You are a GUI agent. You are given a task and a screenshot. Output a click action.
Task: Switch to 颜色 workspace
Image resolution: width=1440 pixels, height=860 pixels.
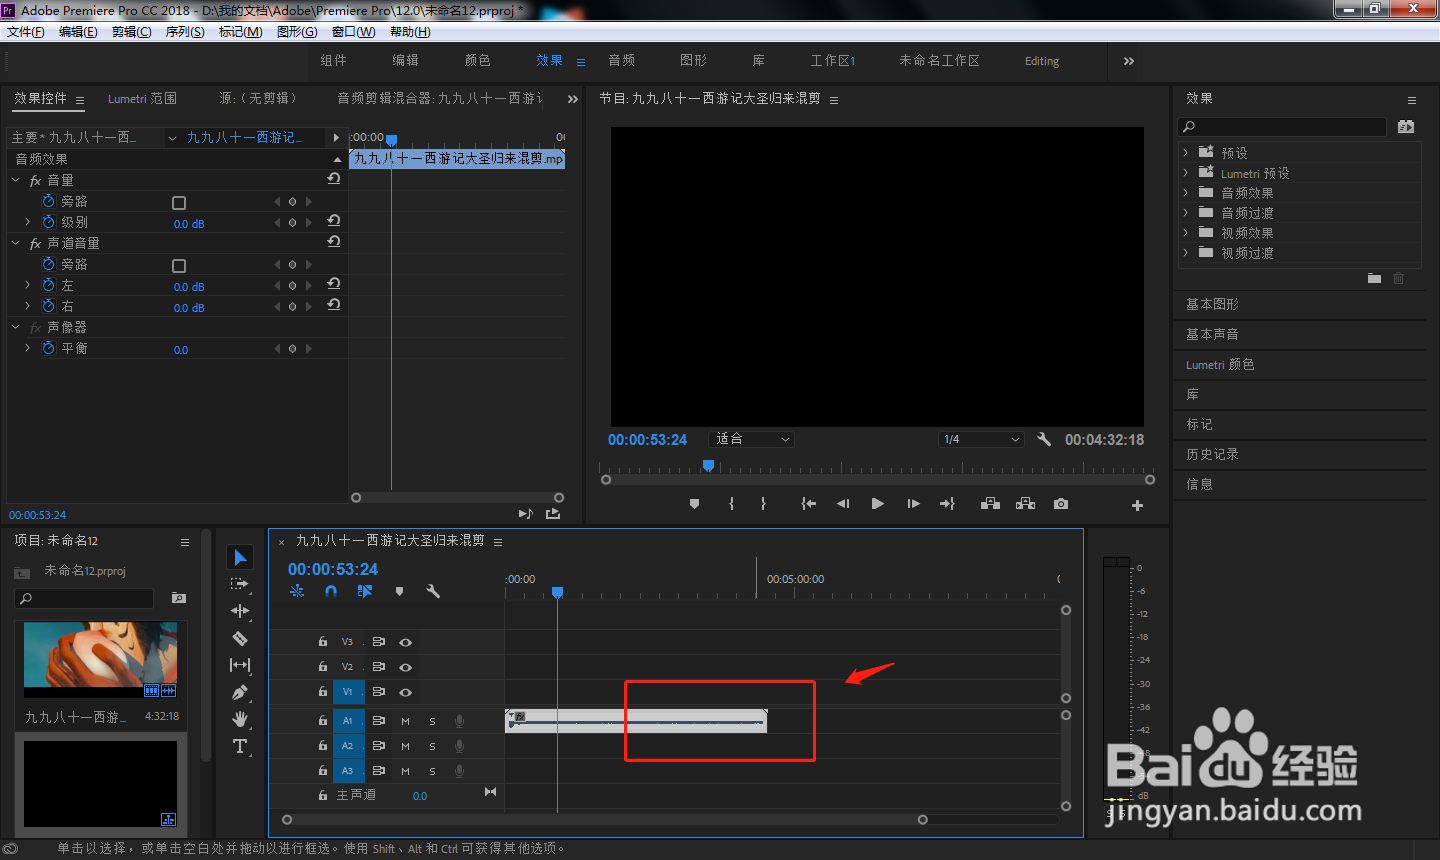(478, 61)
